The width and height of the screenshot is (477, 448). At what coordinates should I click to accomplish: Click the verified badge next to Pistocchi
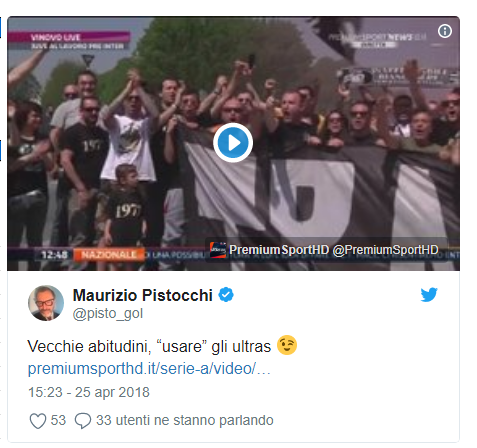(x=226, y=295)
